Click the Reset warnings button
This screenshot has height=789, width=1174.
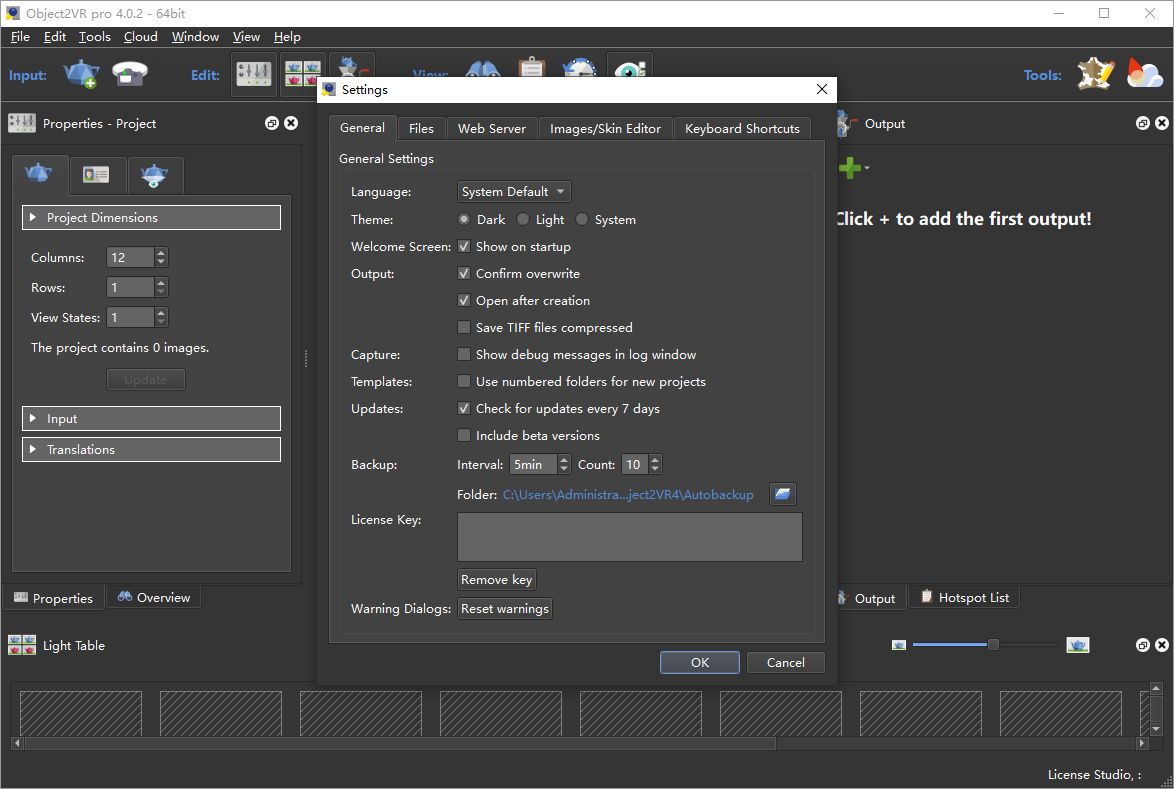(505, 609)
